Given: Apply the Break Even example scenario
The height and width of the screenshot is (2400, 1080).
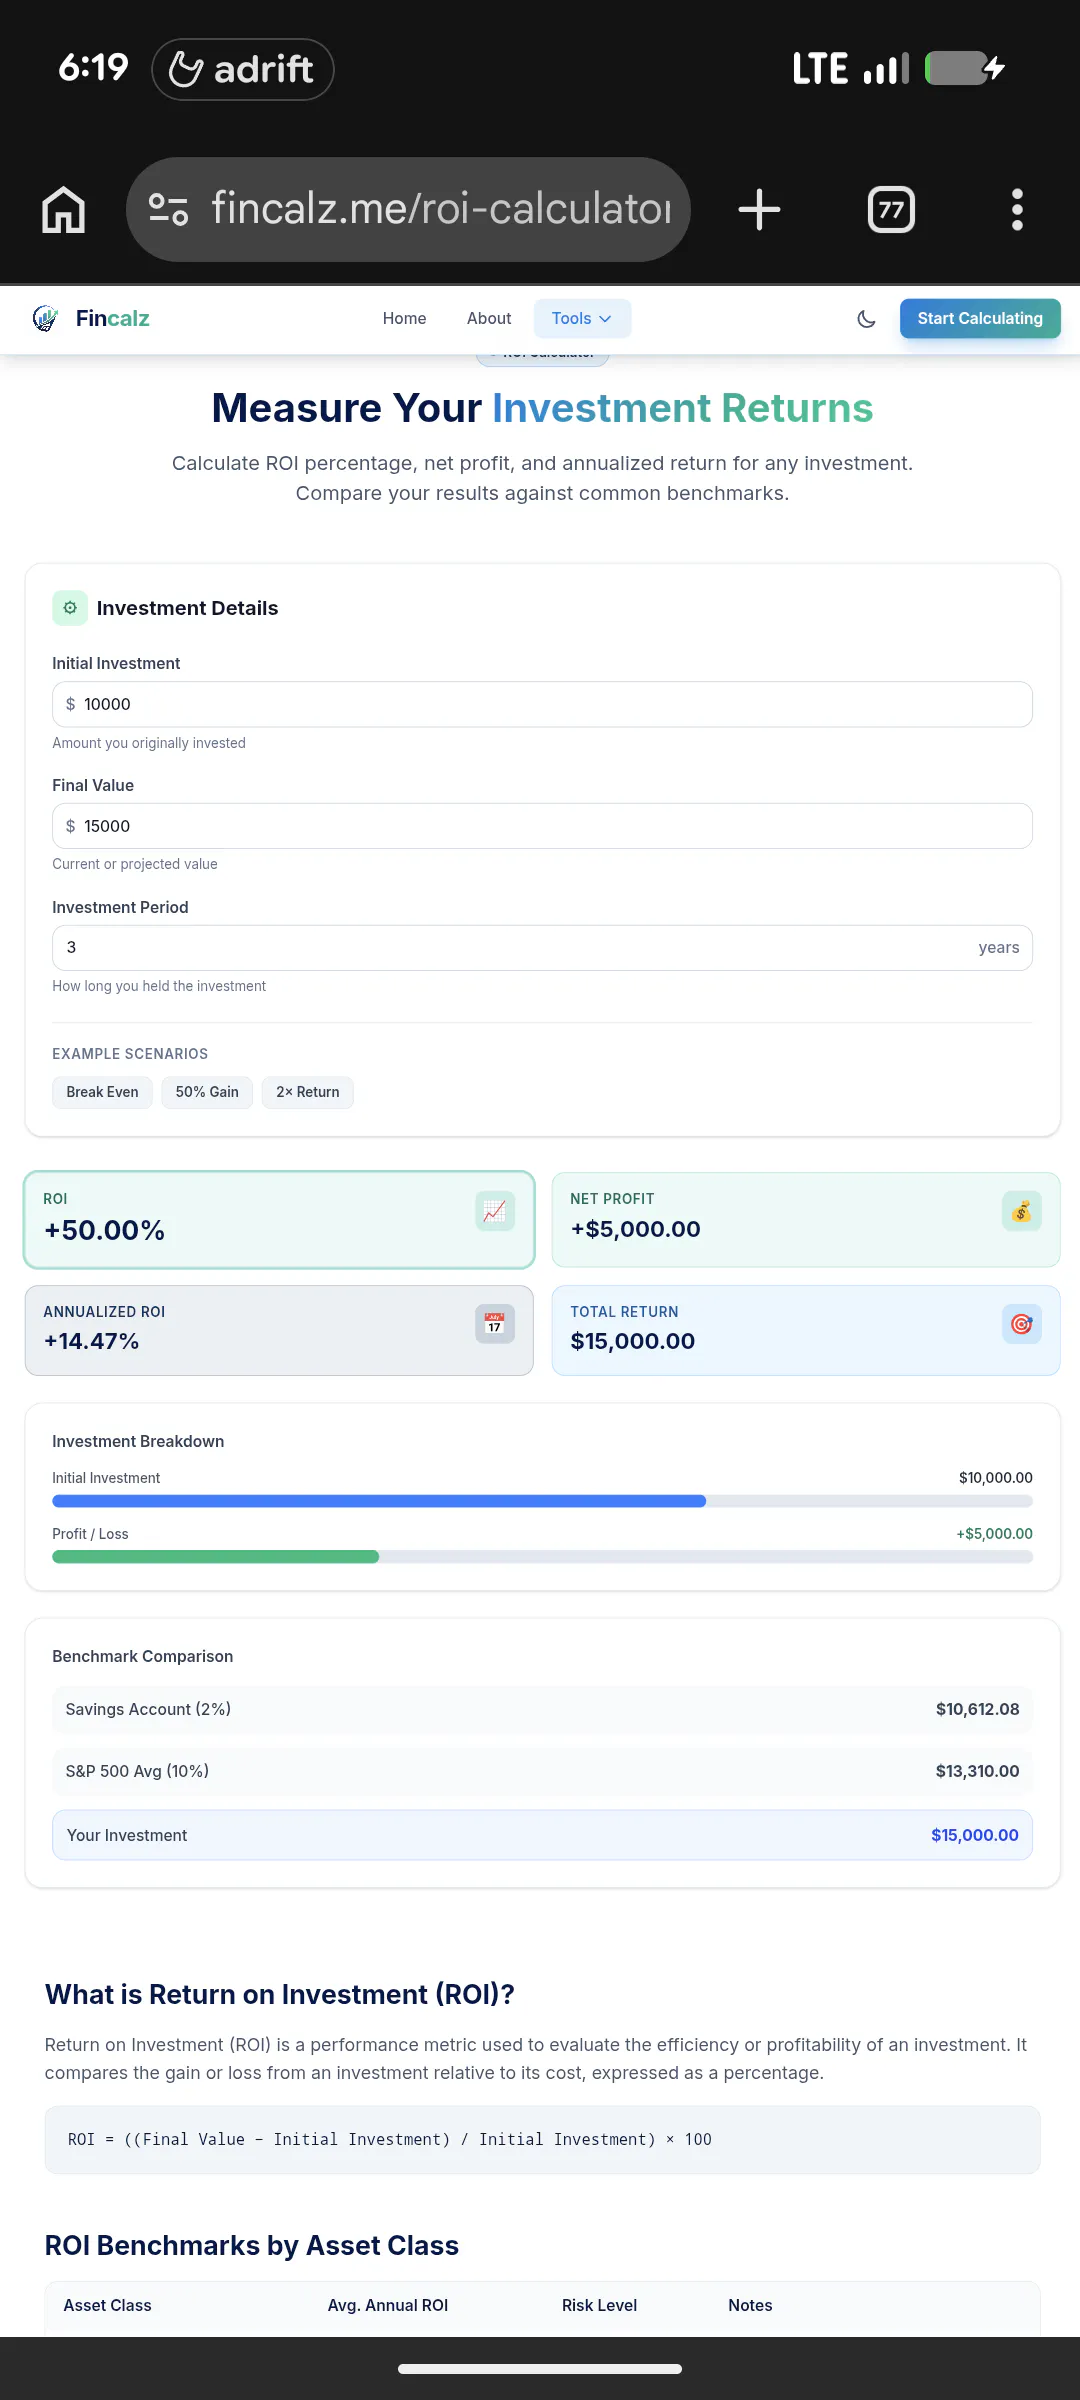Looking at the screenshot, I should click(x=102, y=1092).
